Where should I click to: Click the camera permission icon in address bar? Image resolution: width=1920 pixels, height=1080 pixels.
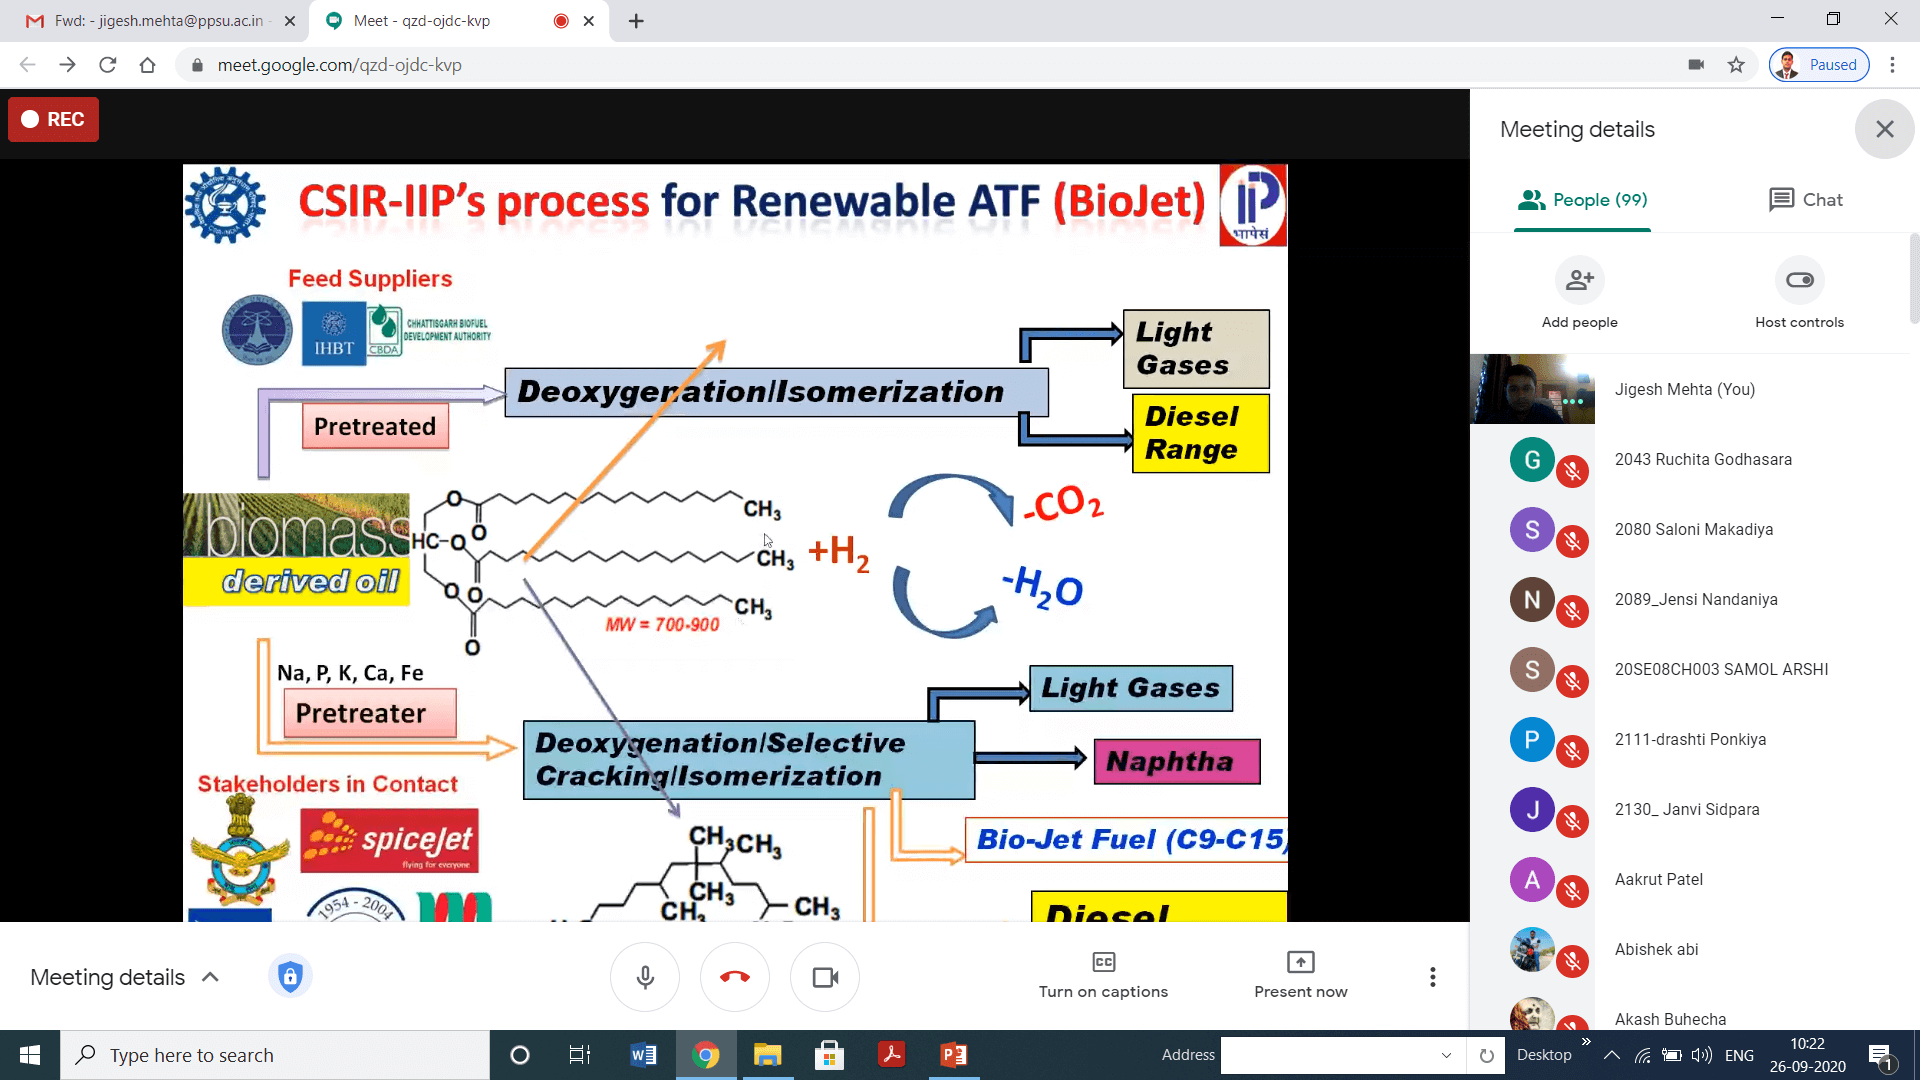[1696, 65]
